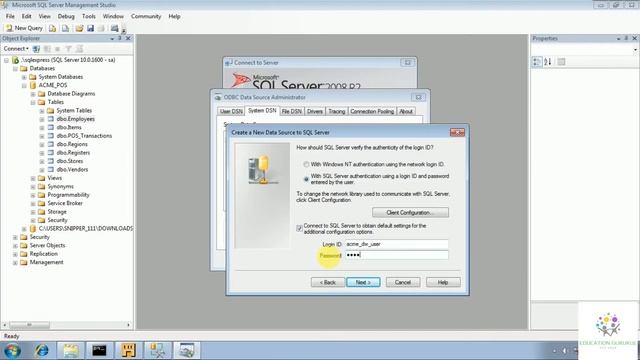Click the Open File folder icon
640x360 pixels.
pos(79,28)
